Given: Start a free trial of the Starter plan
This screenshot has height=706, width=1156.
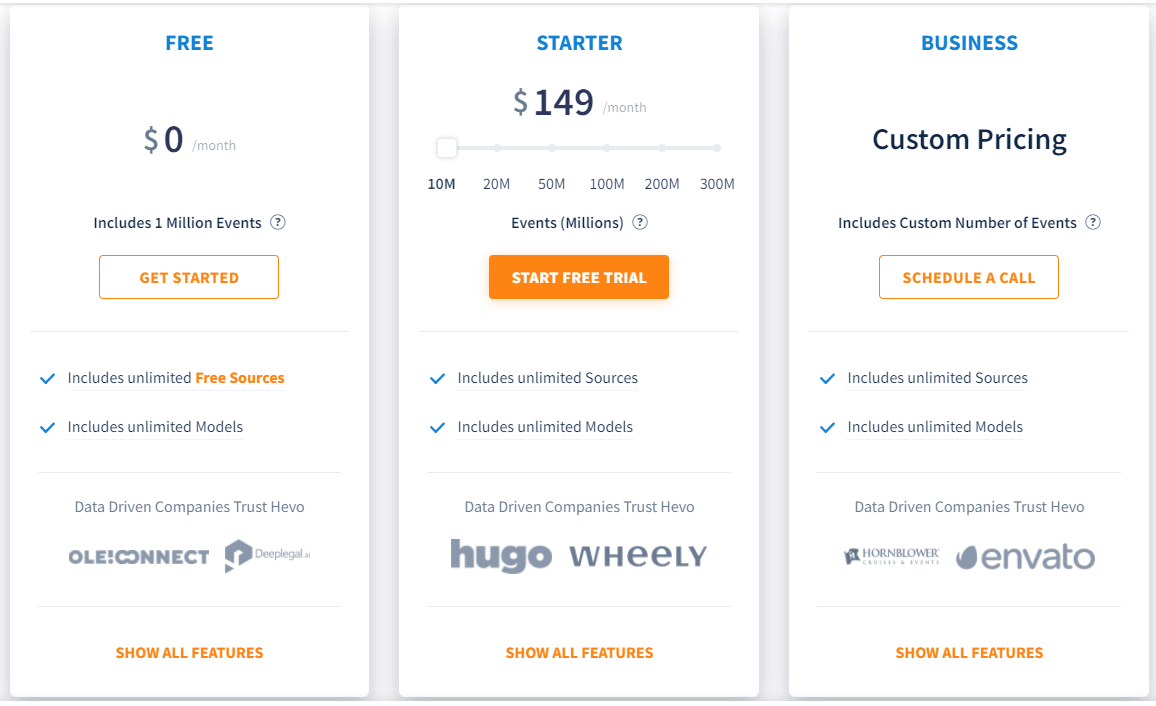Looking at the screenshot, I should tap(579, 277).
